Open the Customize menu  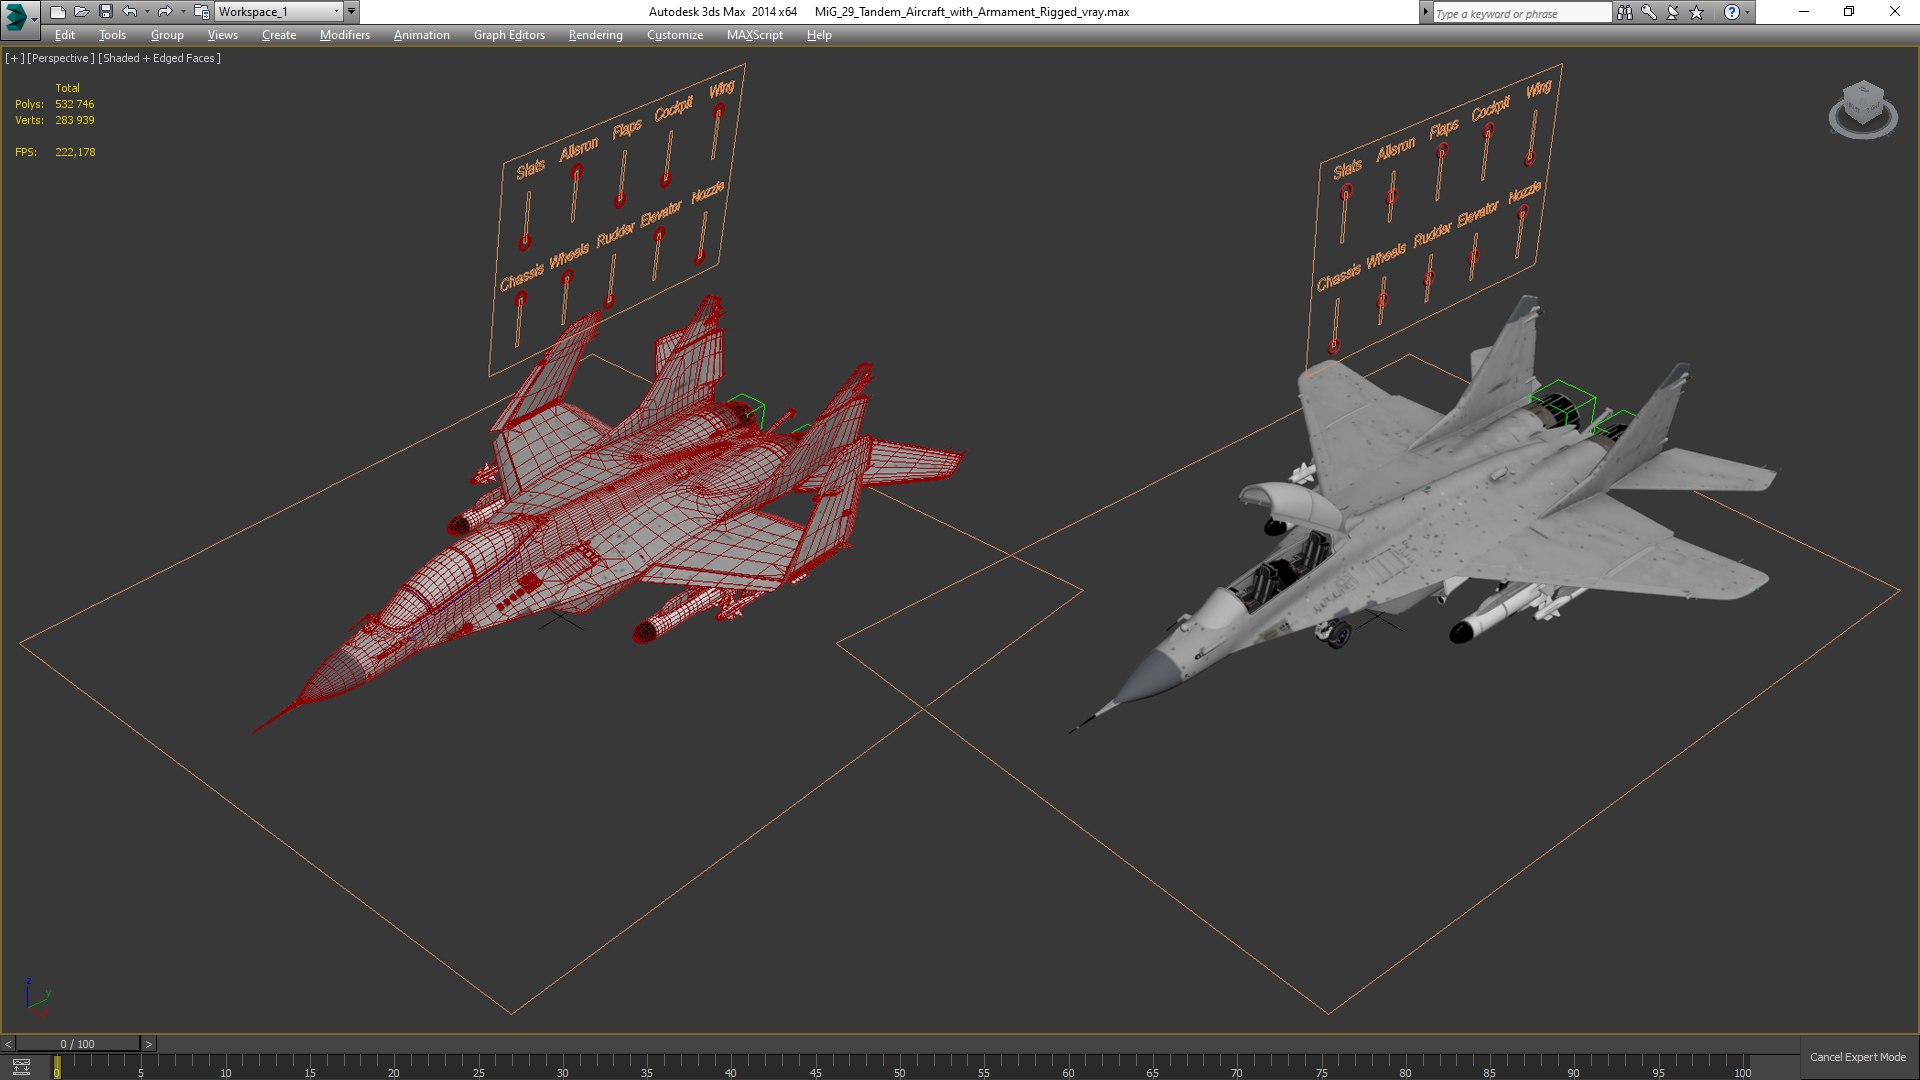click(675, 35)
